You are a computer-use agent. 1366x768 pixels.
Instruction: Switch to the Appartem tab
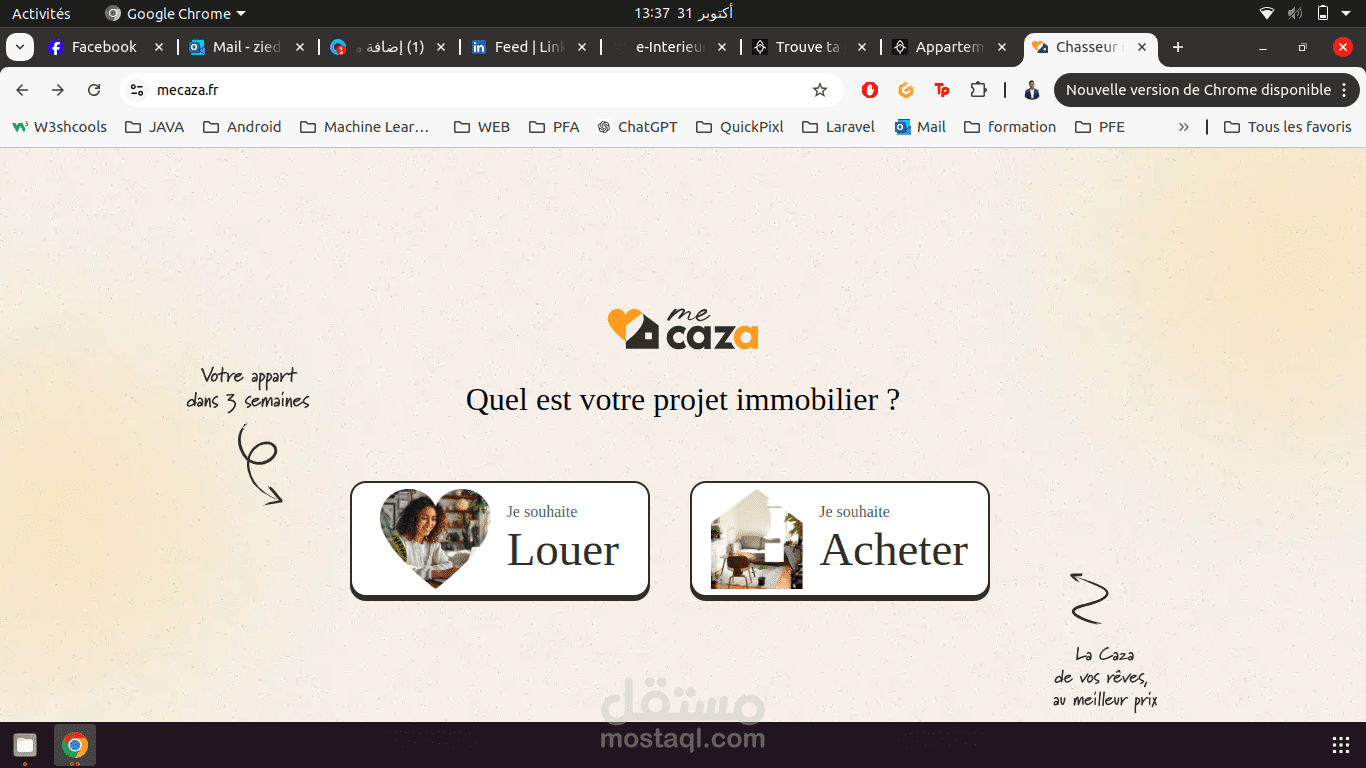(x=950, y=47)
